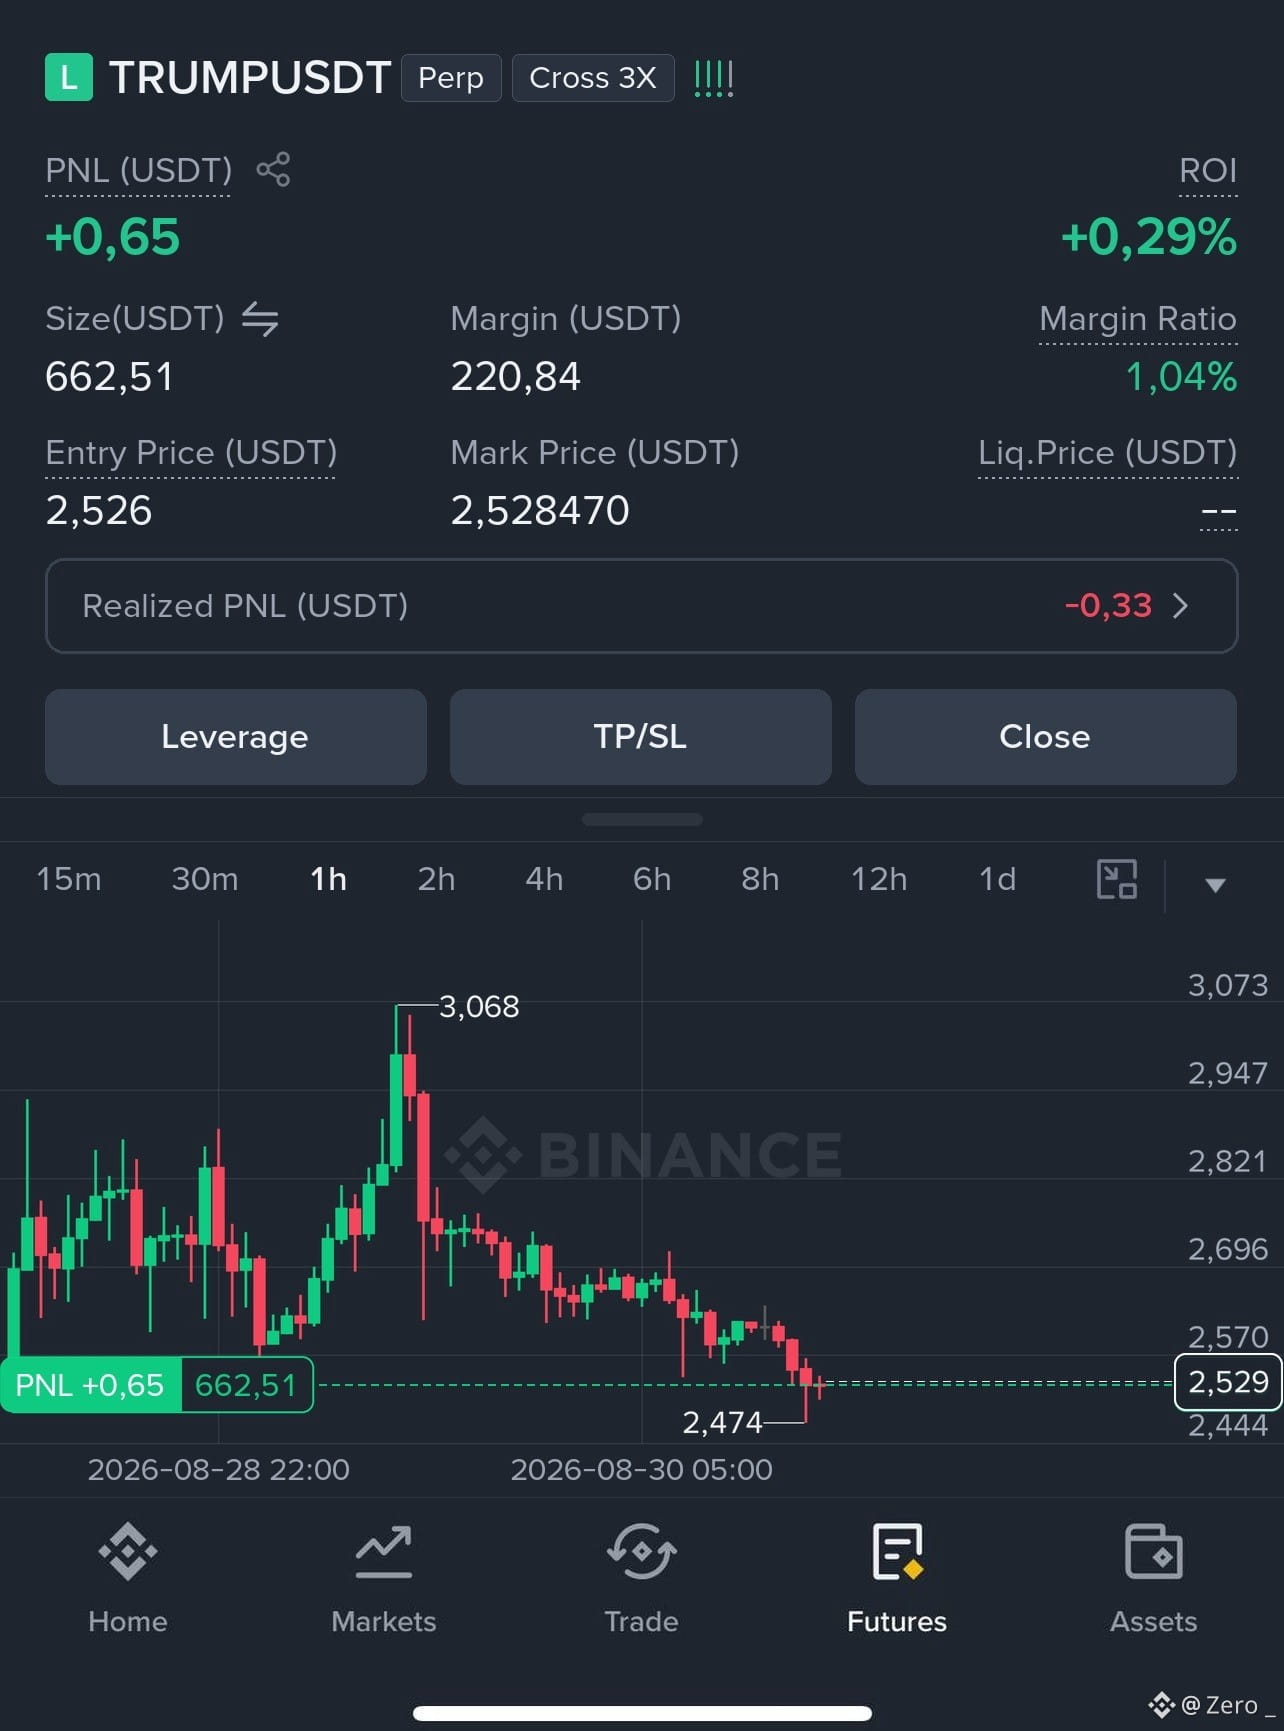Tap the Entry Price (USDT) label
This screenshot has width=1284, height=1731.
pyautogui.click(x=191, y=453)
